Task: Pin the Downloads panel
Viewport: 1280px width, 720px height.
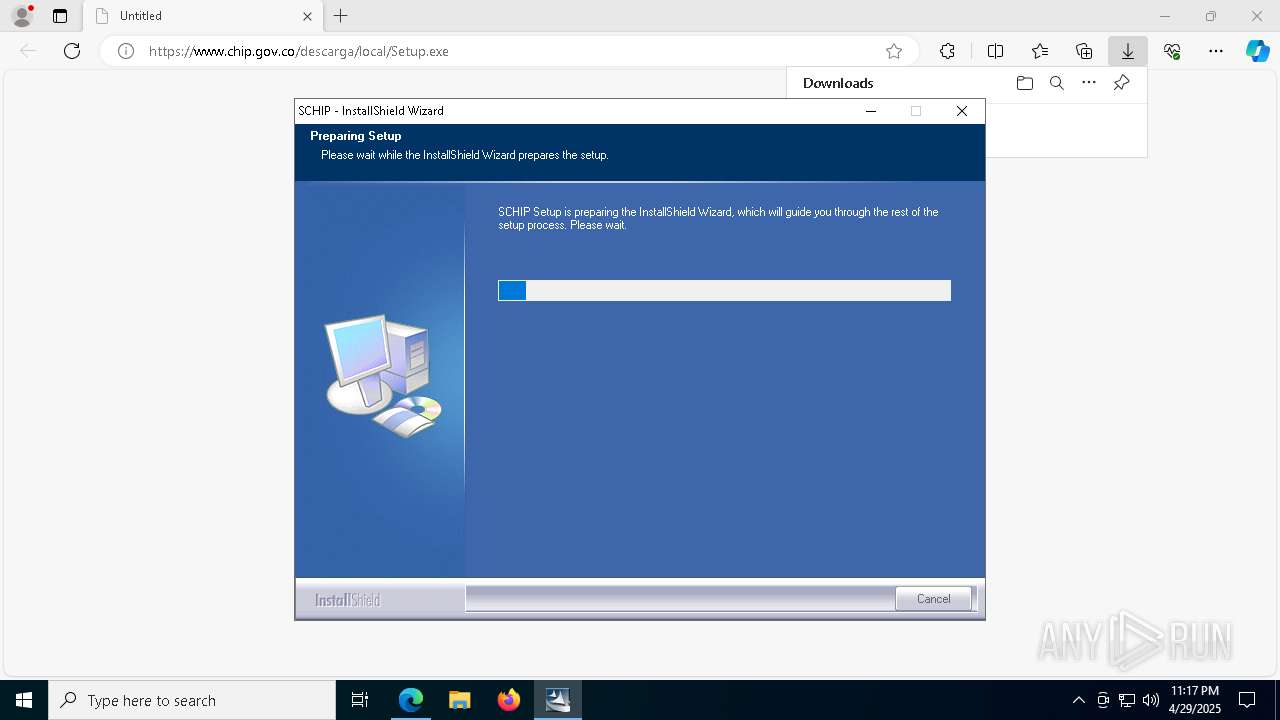Action: click(x=1121, y=83)
